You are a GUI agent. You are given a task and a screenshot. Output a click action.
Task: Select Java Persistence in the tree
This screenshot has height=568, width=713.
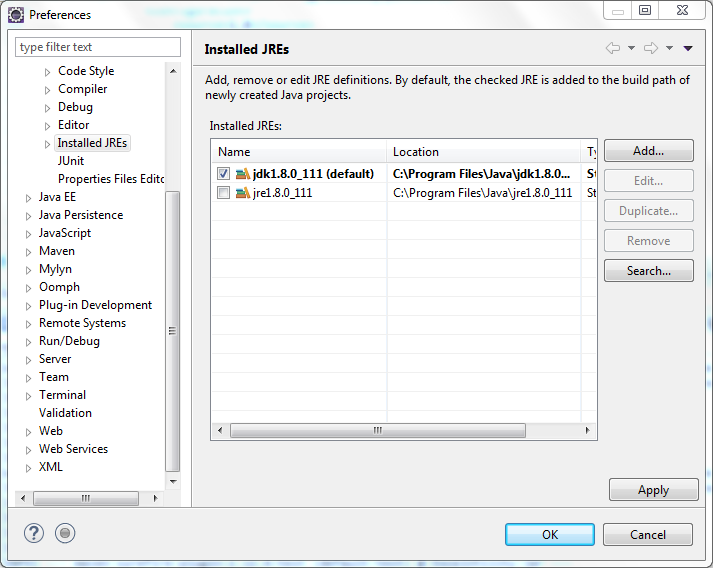pyautogui.click(x=81, y=215)
